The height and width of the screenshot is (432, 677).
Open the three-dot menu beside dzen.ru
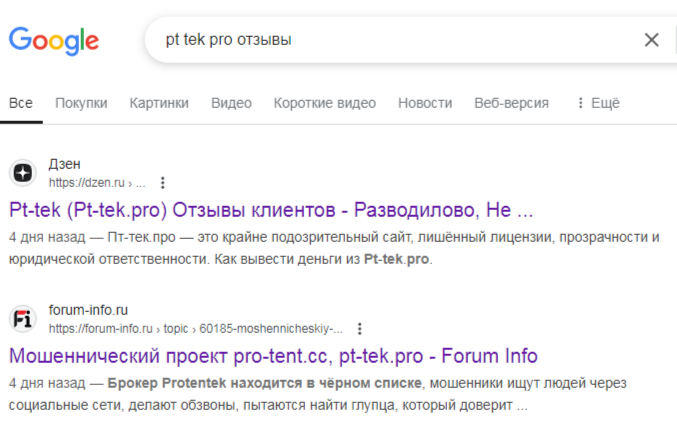tap(163, 183)
